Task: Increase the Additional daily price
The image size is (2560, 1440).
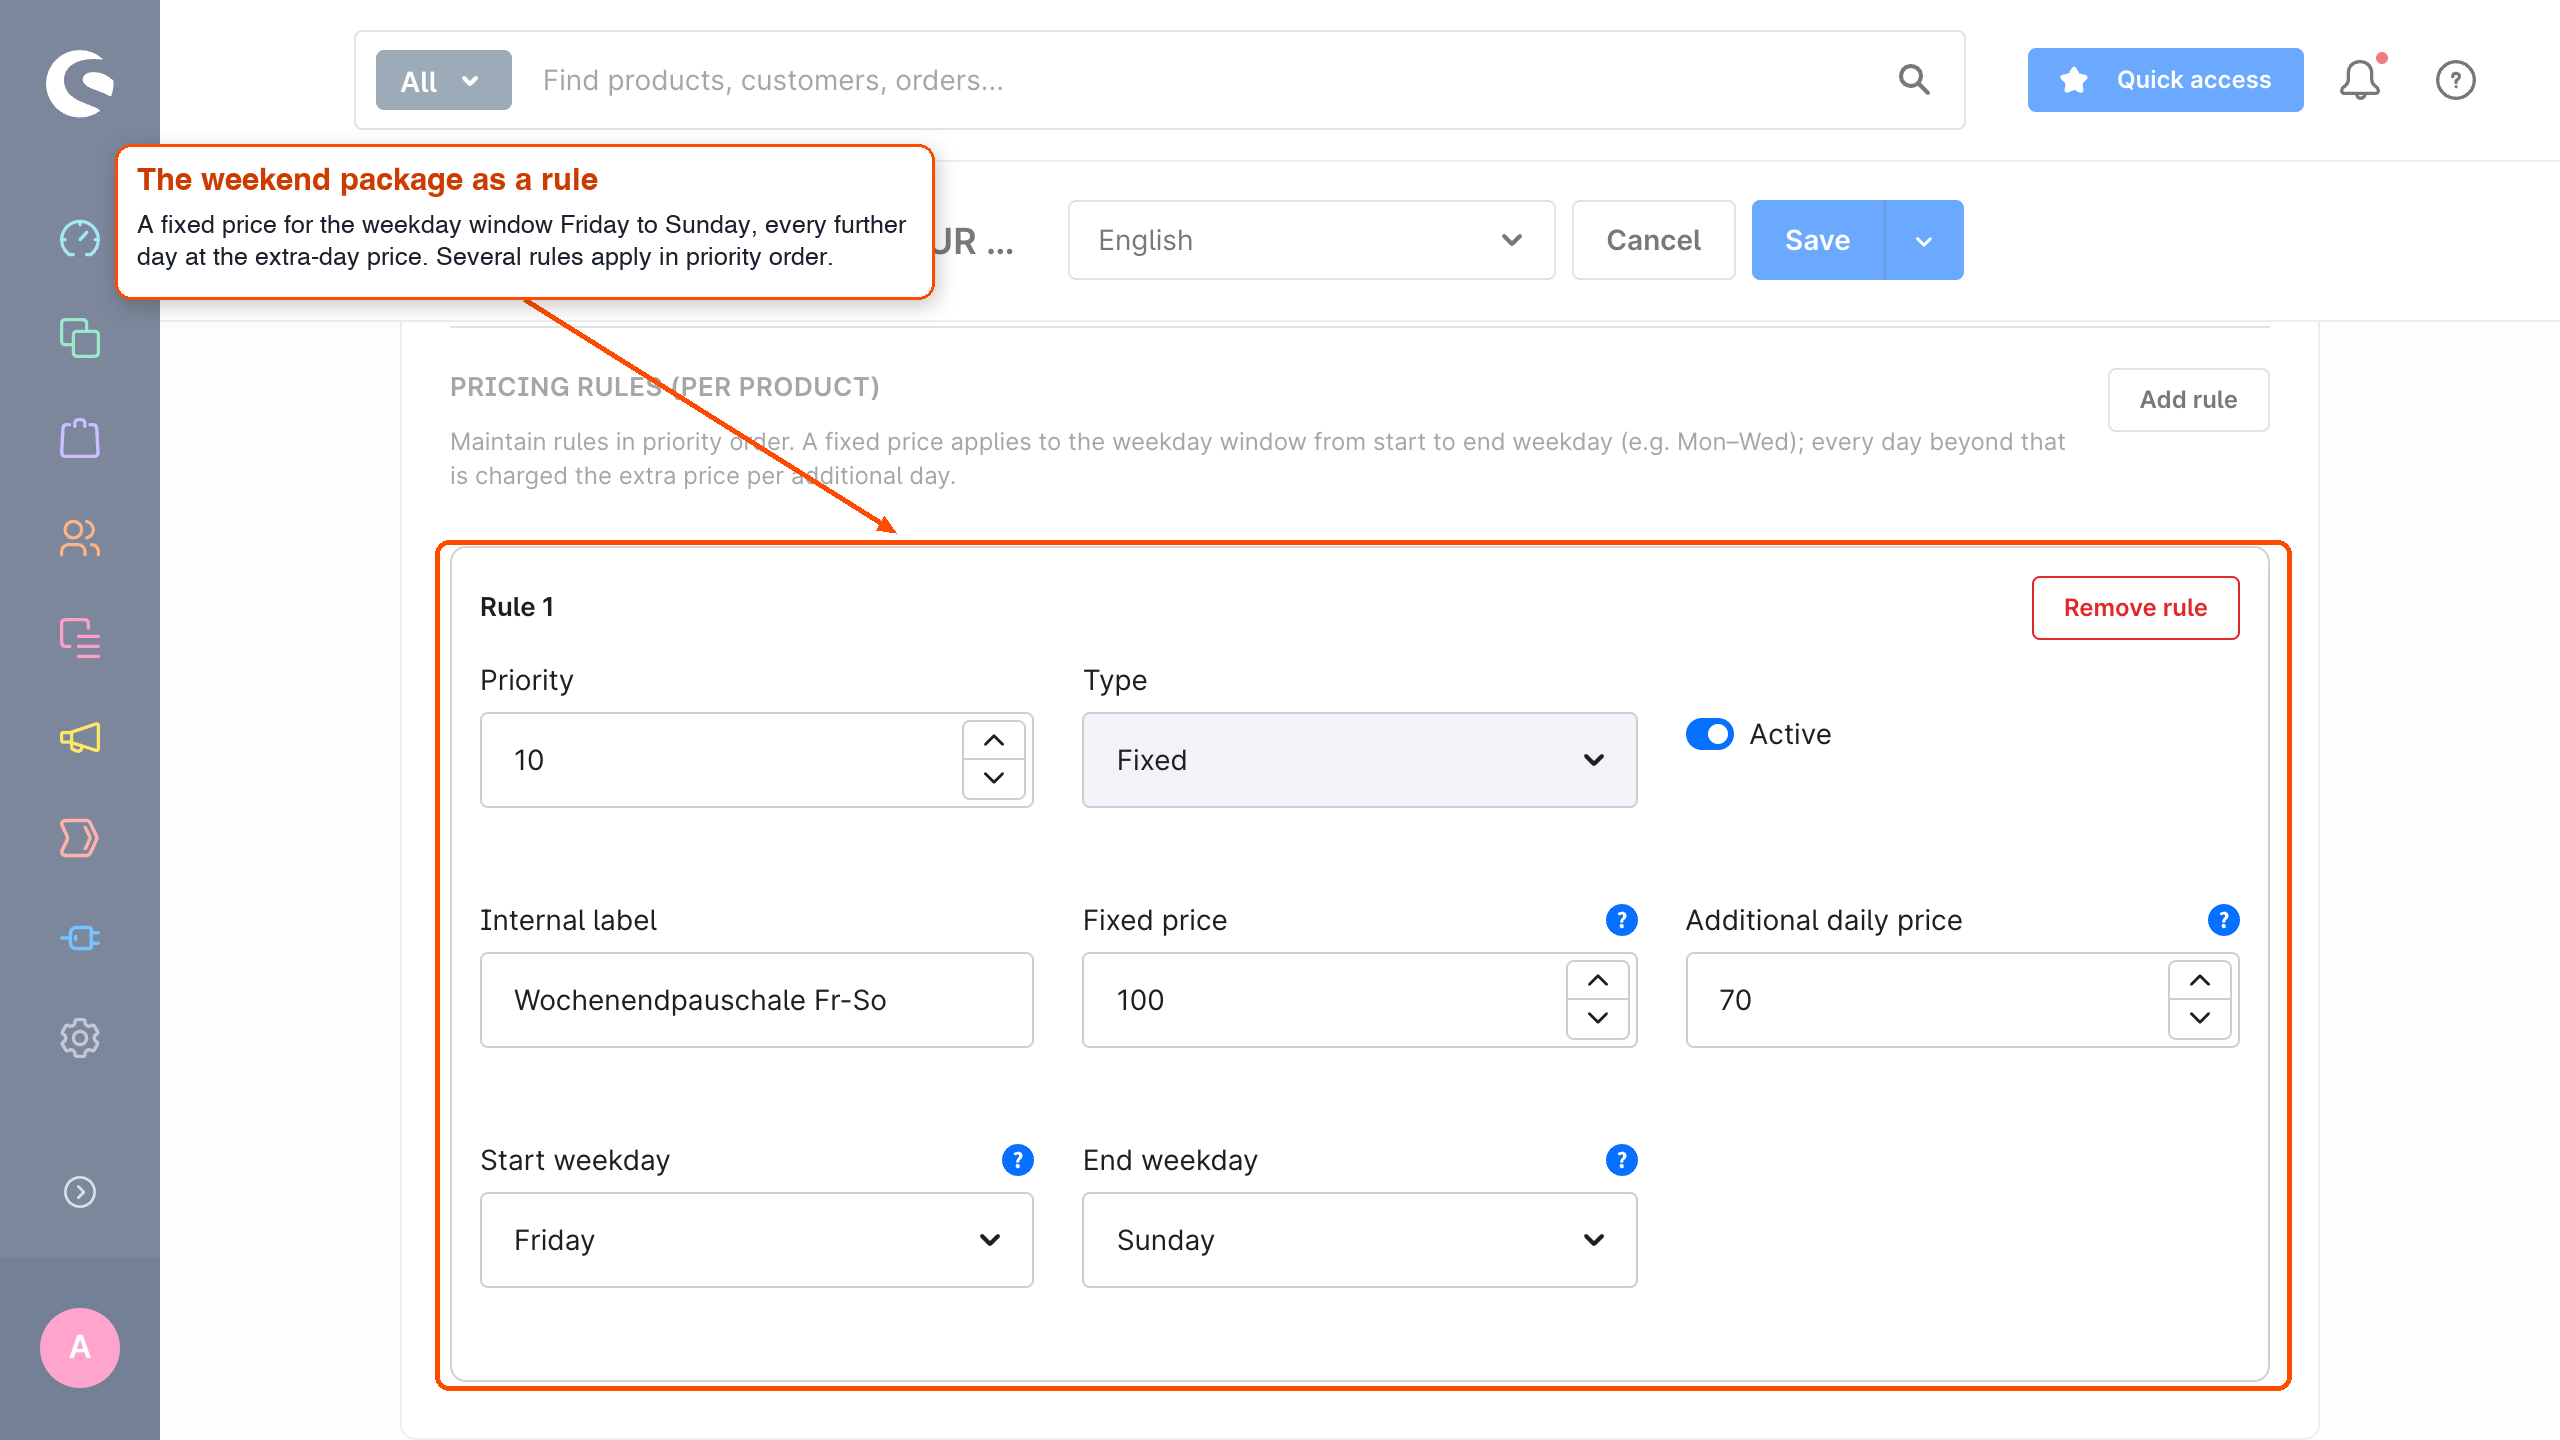Action: [x=2199, y=981]
